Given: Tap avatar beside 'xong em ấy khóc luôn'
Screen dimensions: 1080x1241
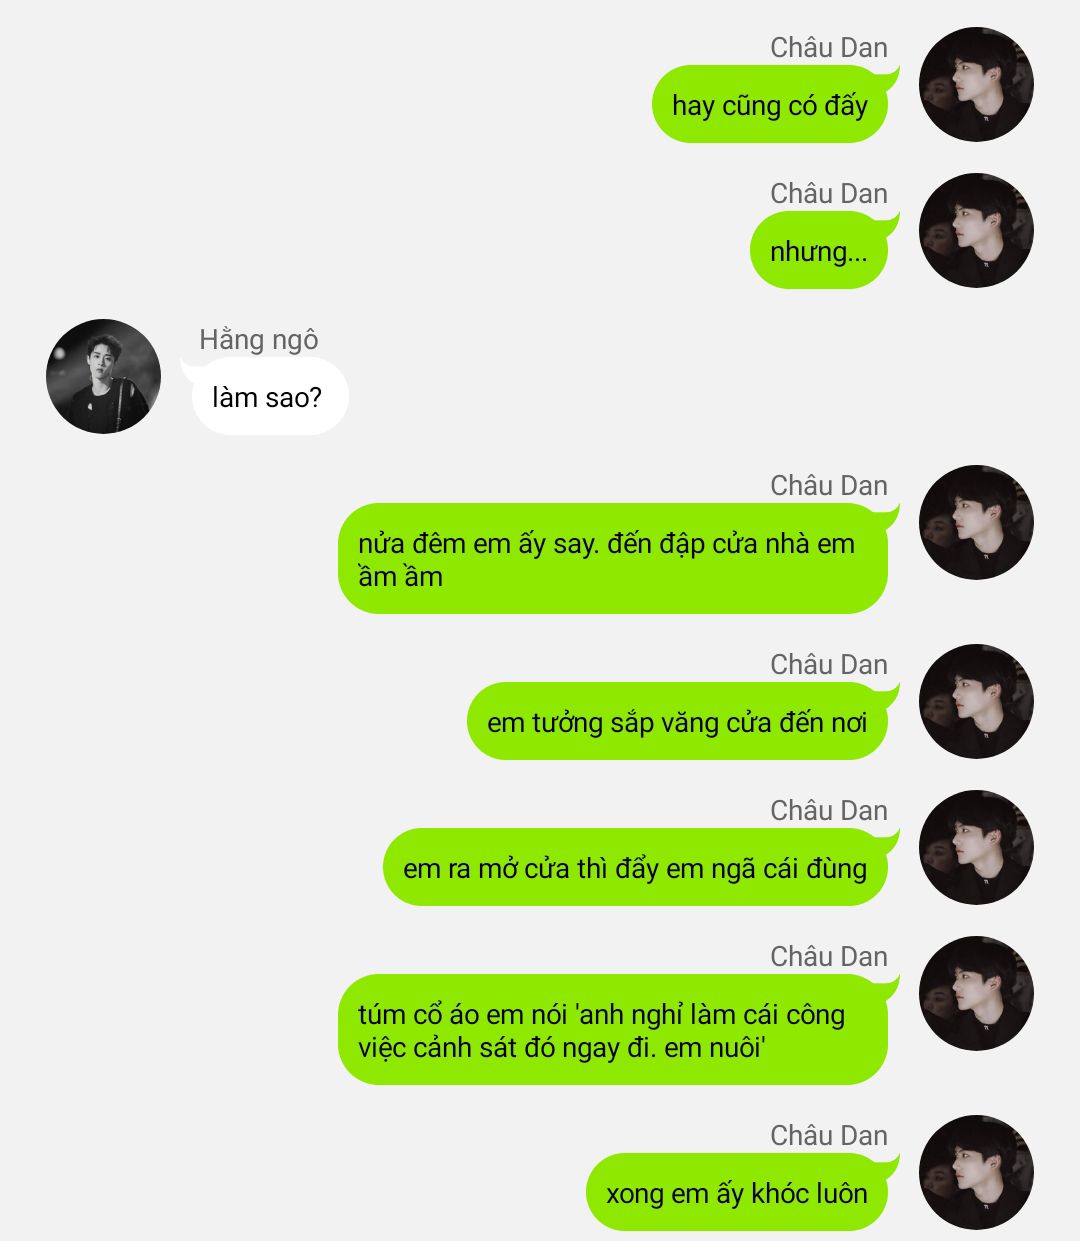Looking at the screenshot, I should point(976,1172).
